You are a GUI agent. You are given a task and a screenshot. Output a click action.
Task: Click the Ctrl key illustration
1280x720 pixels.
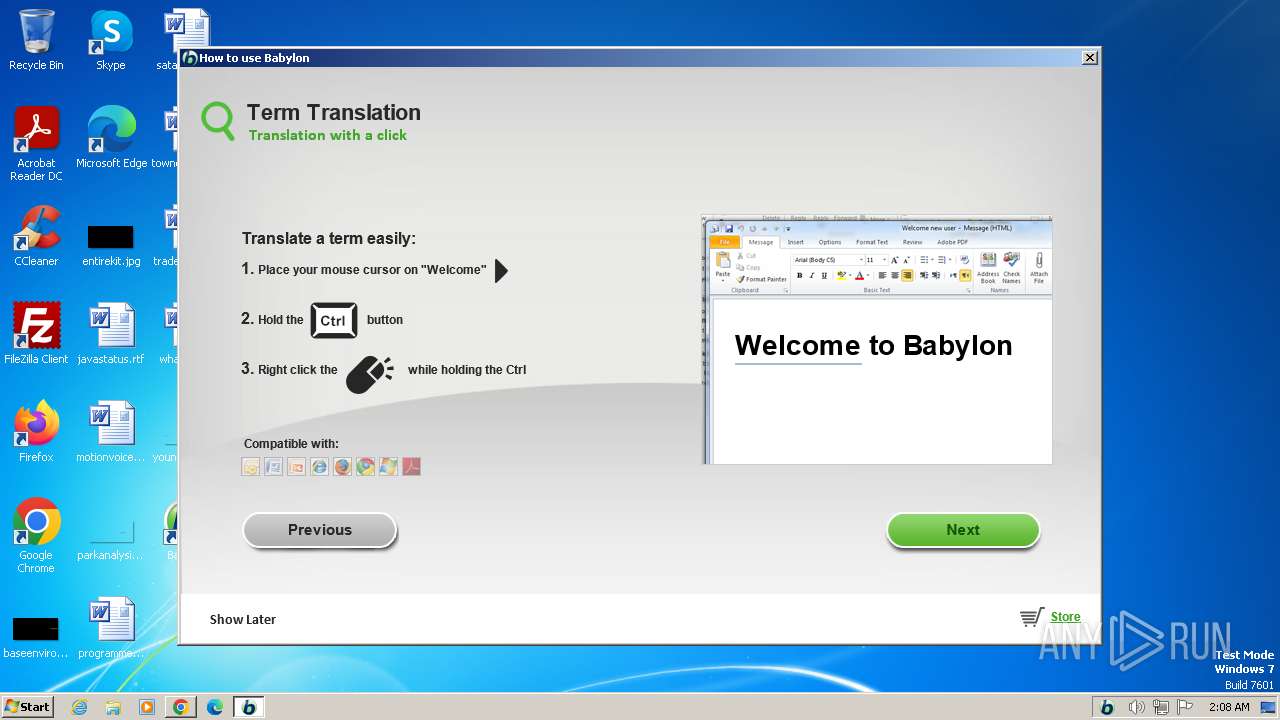click(333, 320)
